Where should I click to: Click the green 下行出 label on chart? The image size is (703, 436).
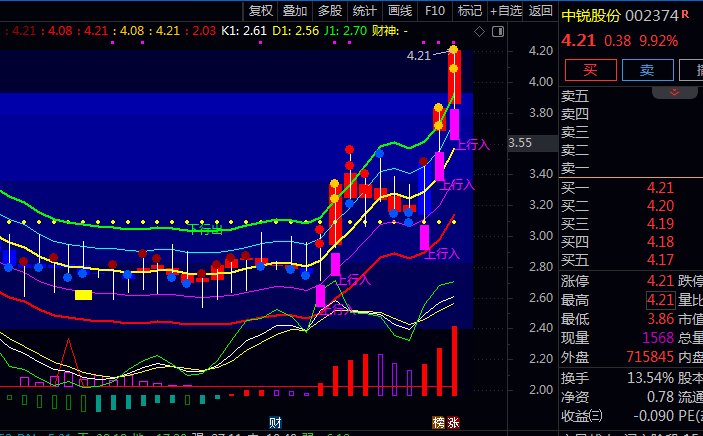[x=205, y=229]
